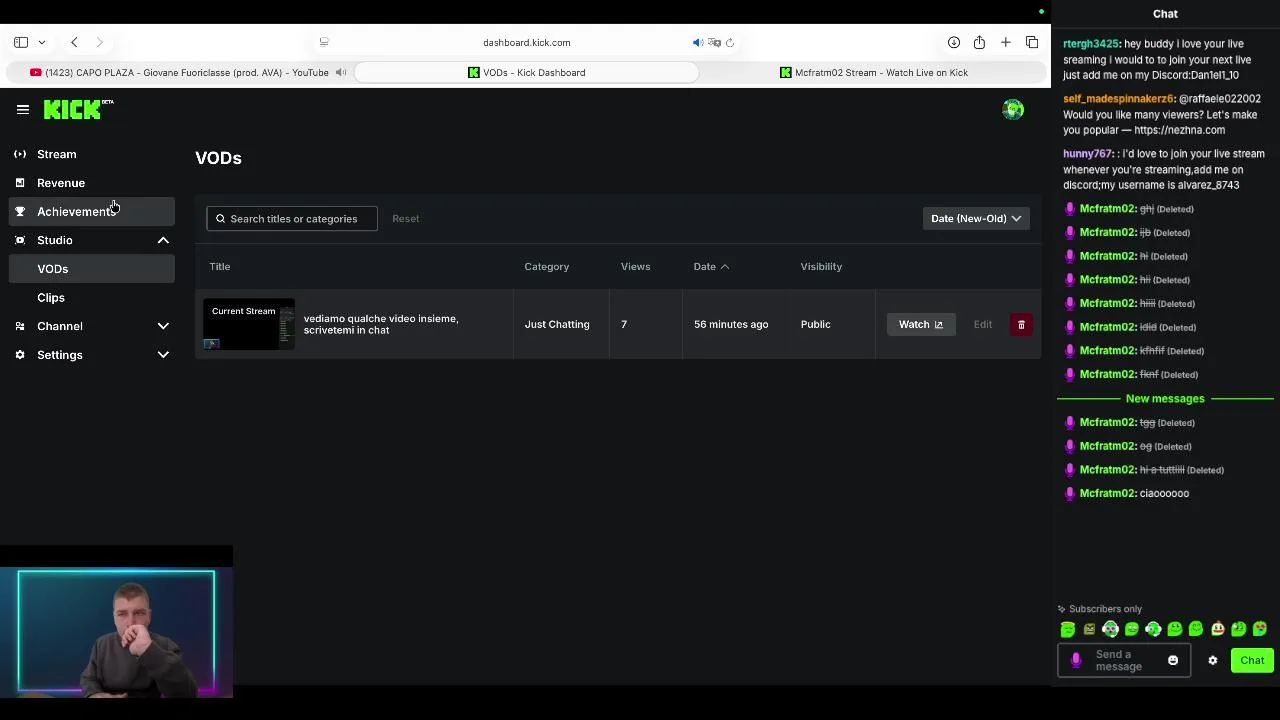Open the hamburger menu beside Kick logo

click(x=23, y=110)
